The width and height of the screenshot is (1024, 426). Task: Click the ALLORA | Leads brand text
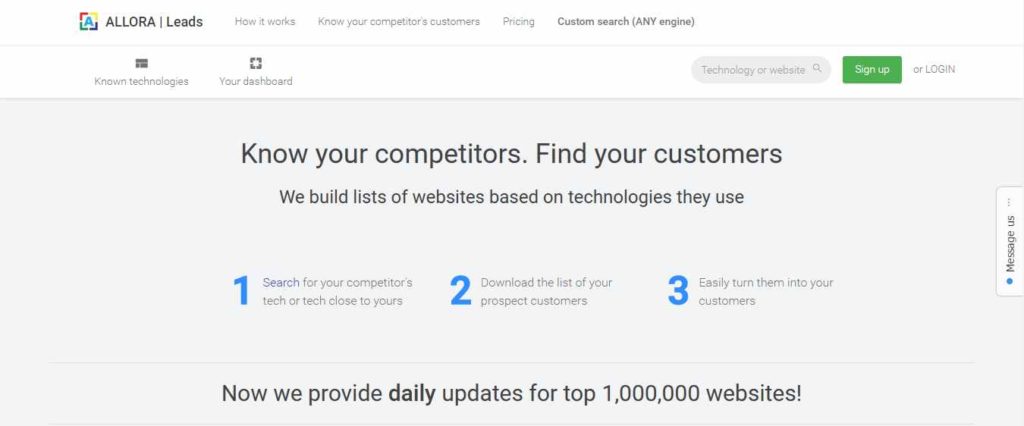[x=154, y=22]
